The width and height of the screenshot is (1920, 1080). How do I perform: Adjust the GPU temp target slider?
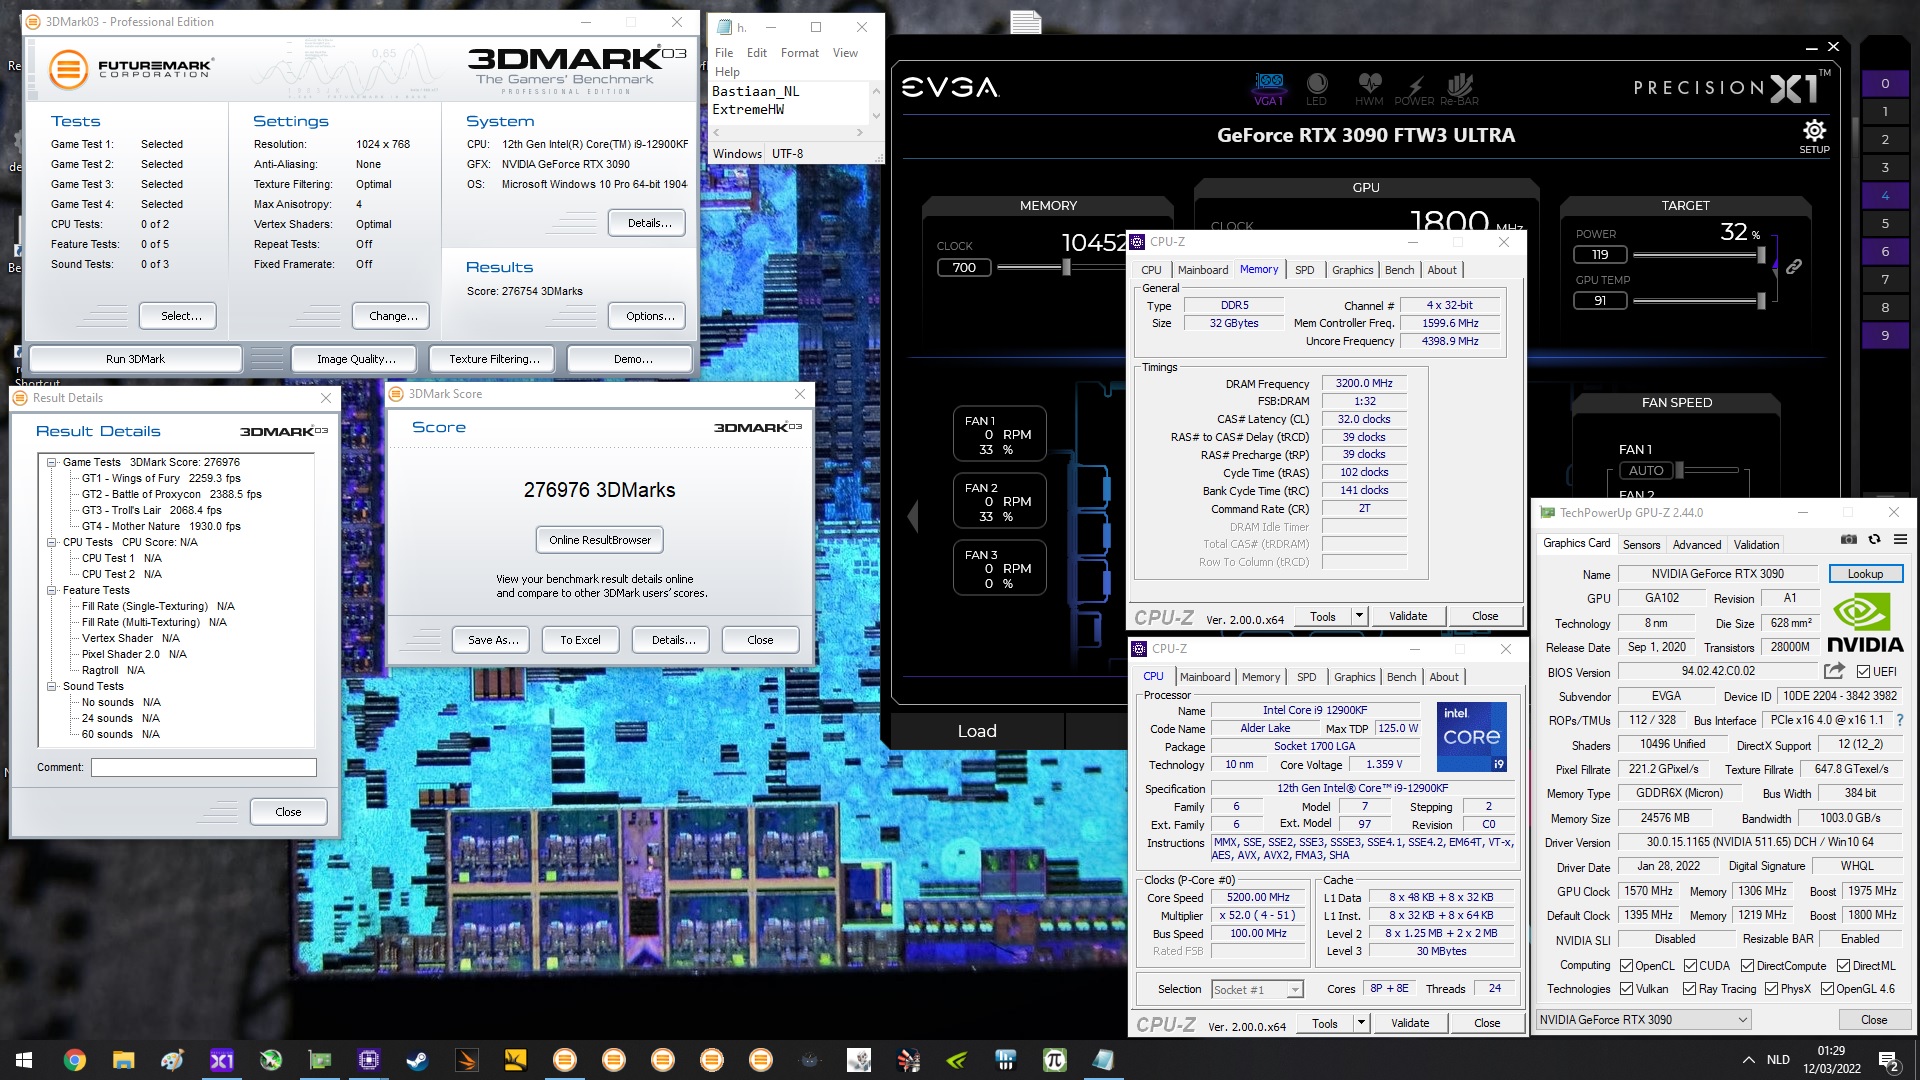pyautogui.click(x=1761, y=300)
